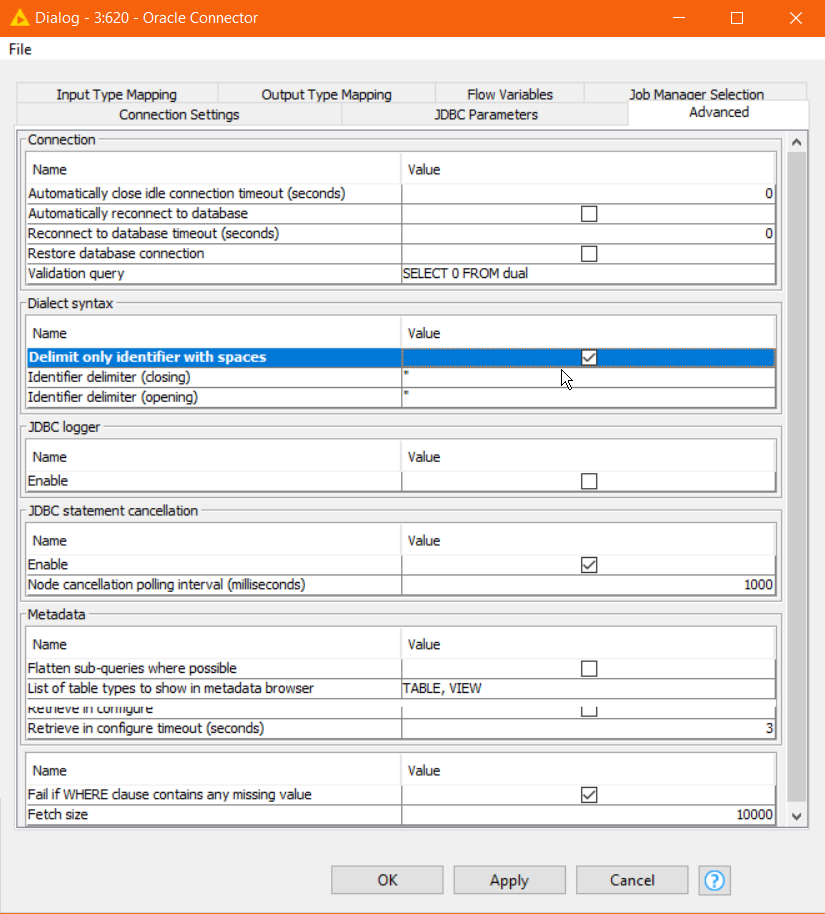The width and height of the screenshot is (825, 914).
Task: Go to Connection Settings tab
Action: click(x=179, y=114)
